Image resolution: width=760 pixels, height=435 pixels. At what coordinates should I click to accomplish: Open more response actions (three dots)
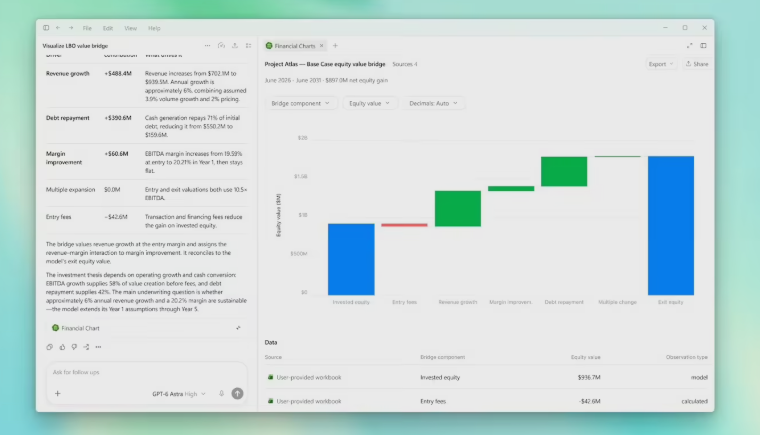tap(98, 347)
